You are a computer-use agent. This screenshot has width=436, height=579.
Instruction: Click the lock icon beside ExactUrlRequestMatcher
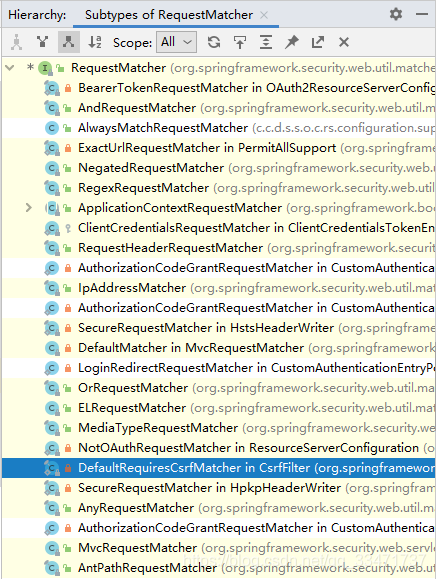click(68, 148)
